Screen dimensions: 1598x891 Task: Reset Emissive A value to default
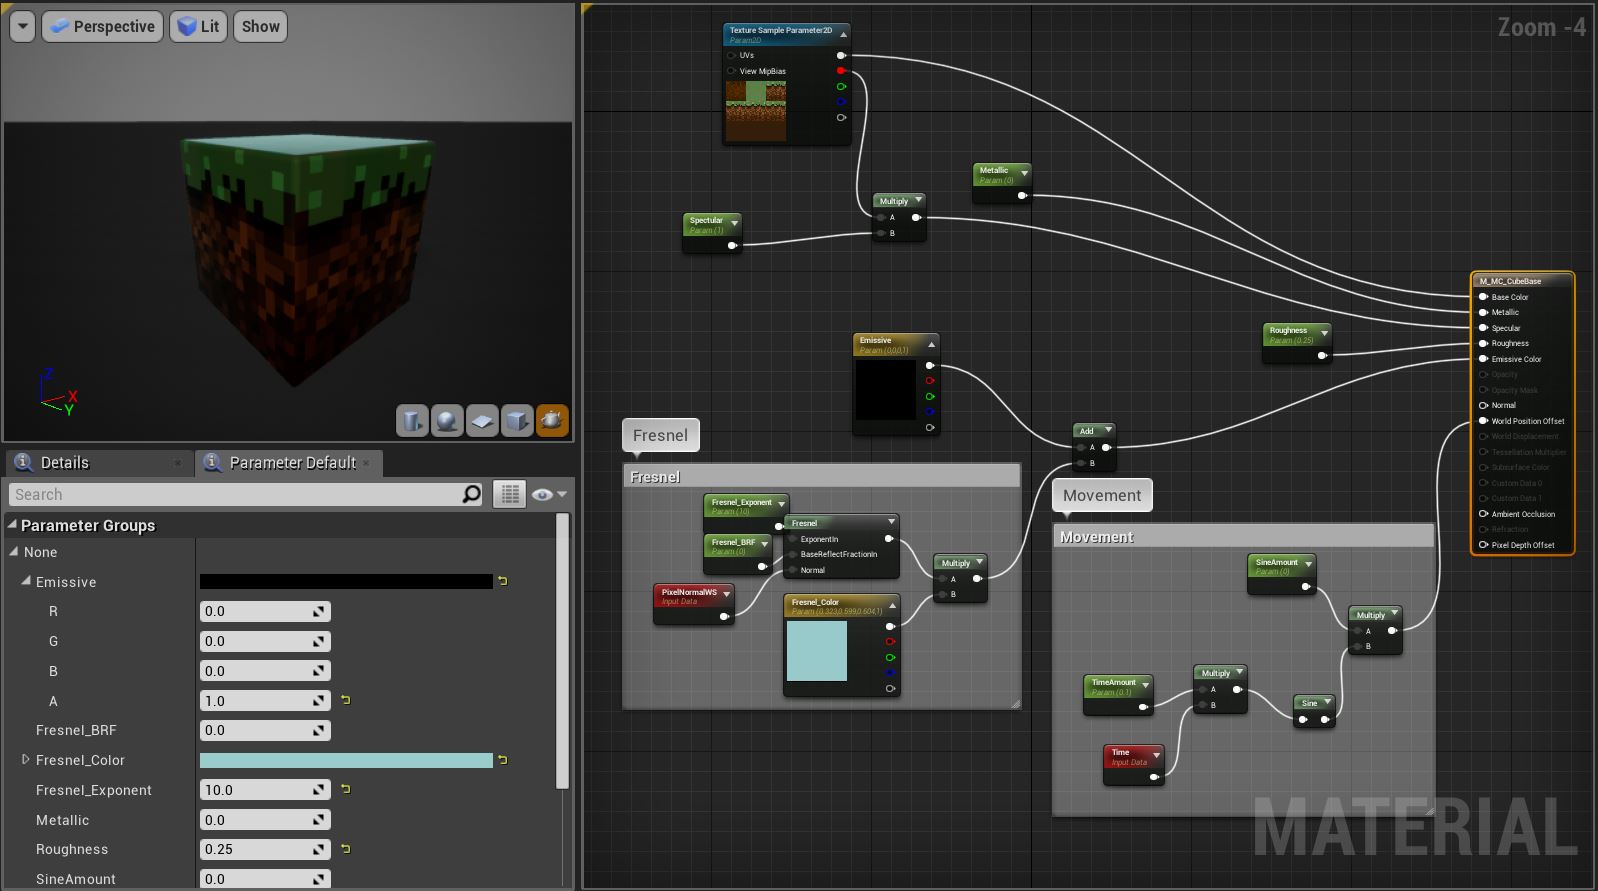click(x=346, y=700)
